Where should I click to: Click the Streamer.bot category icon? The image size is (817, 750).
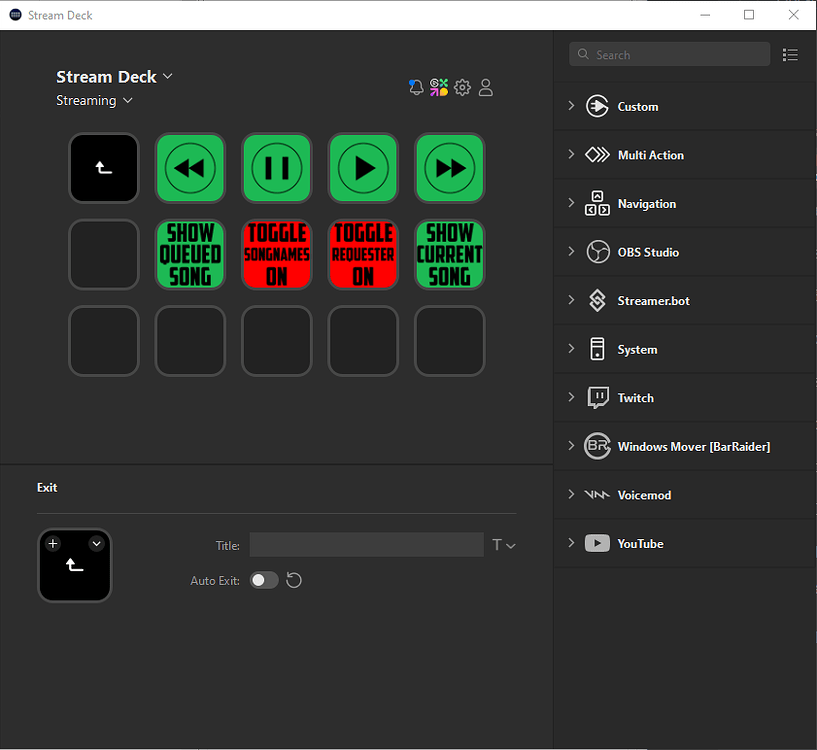(597, 301)
